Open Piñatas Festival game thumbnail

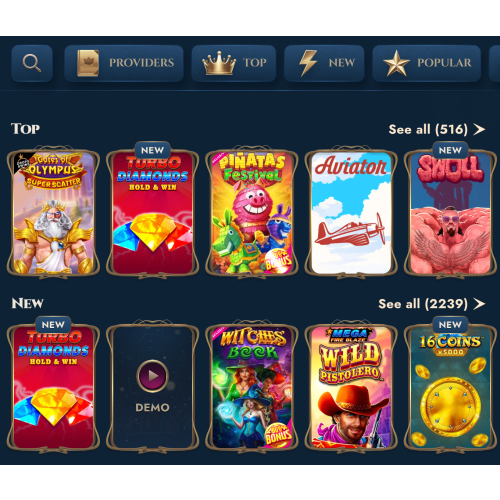coord(252,212)
